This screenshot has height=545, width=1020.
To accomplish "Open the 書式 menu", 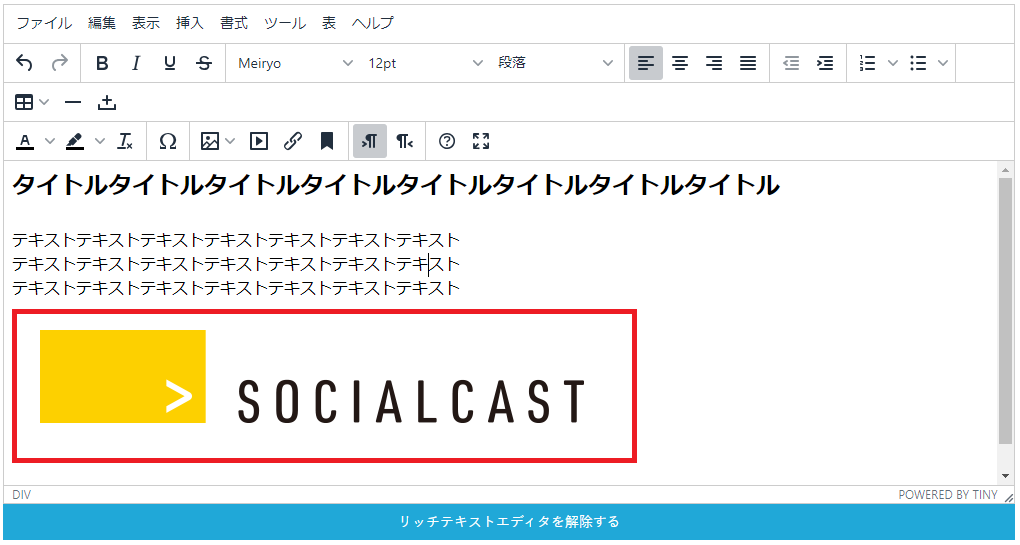I will point(234,23).
